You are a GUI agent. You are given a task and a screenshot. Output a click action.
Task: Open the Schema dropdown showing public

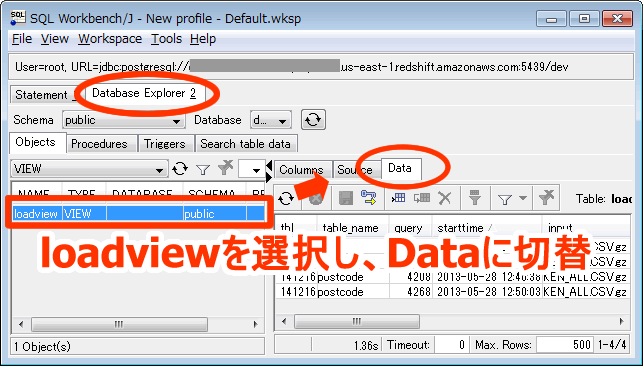(x=123, y=120)
